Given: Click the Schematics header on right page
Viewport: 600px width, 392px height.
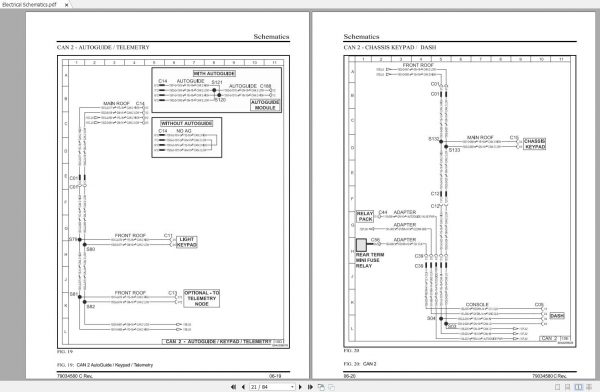Looking at the screenshot, I should (x=361, y=37).
